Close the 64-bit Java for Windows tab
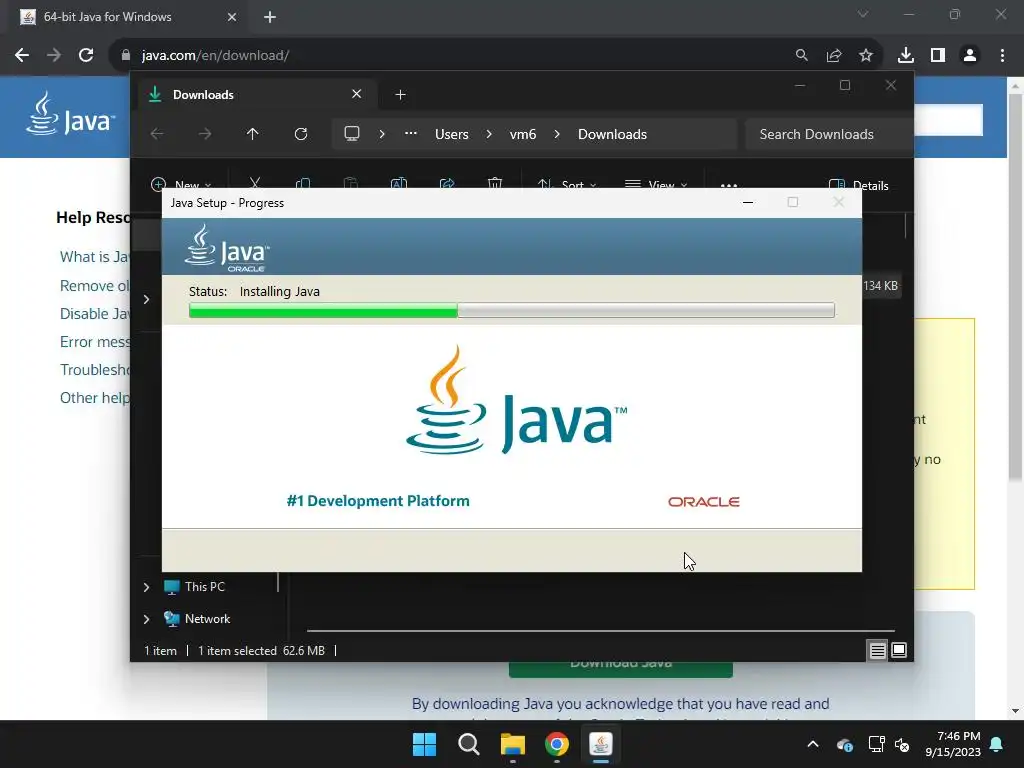The height and width of the screenshot is (768, 1024). (232, 17)
